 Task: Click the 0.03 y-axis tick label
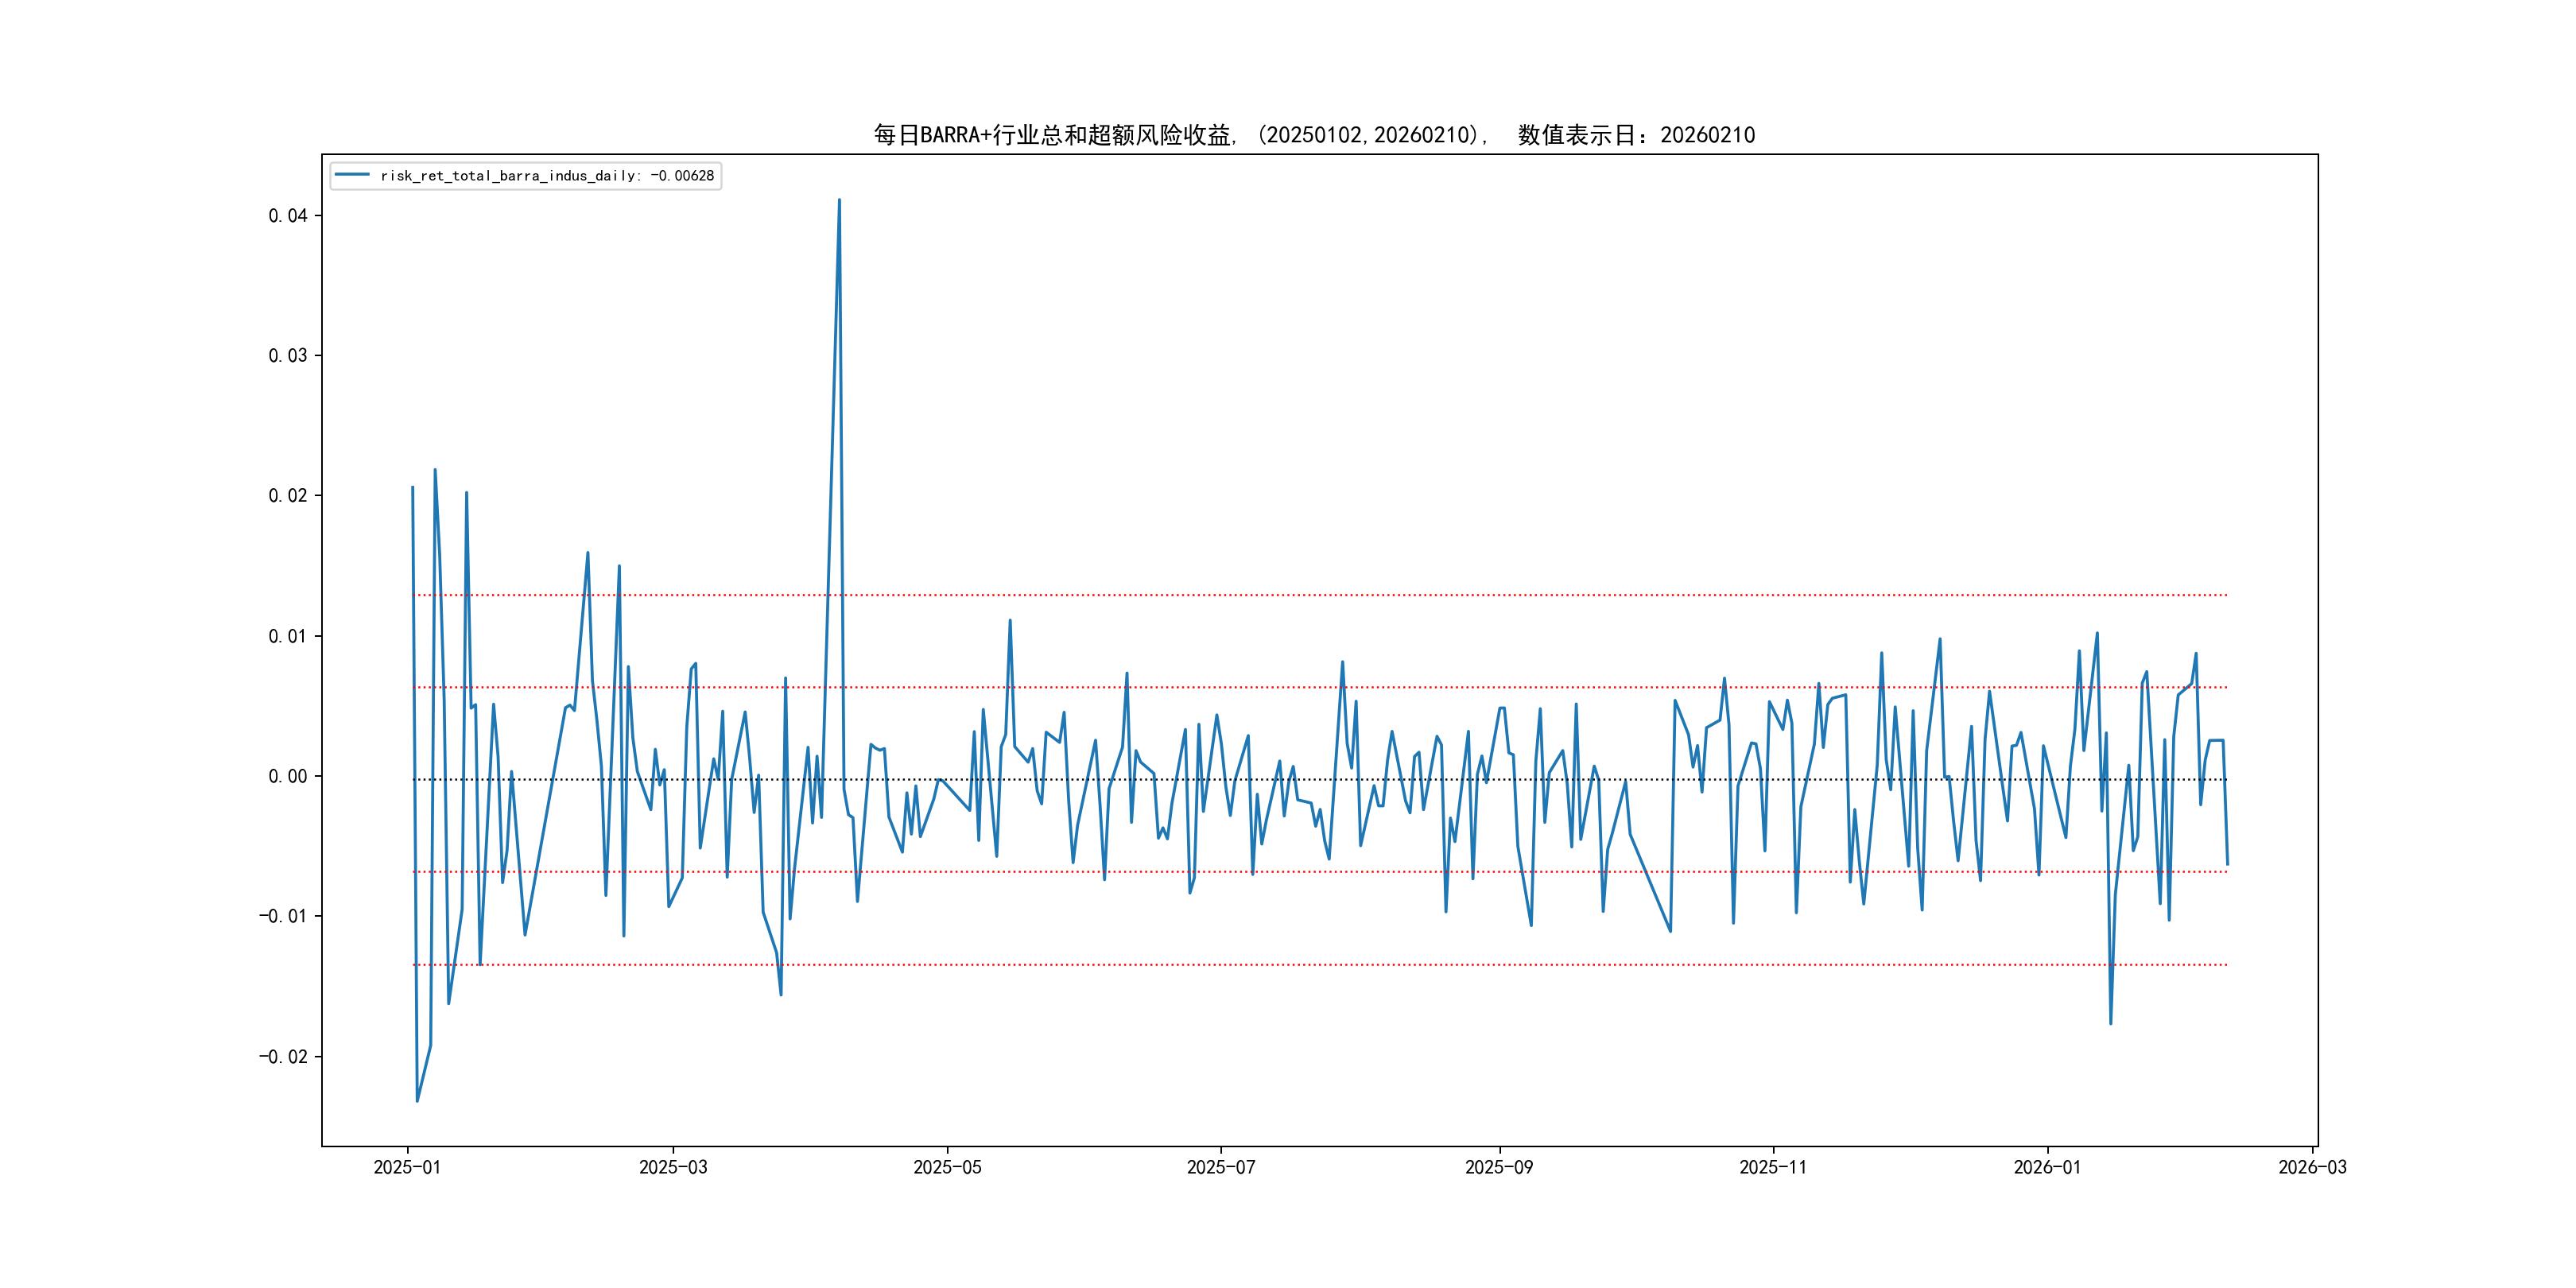[x=288, y=356]
